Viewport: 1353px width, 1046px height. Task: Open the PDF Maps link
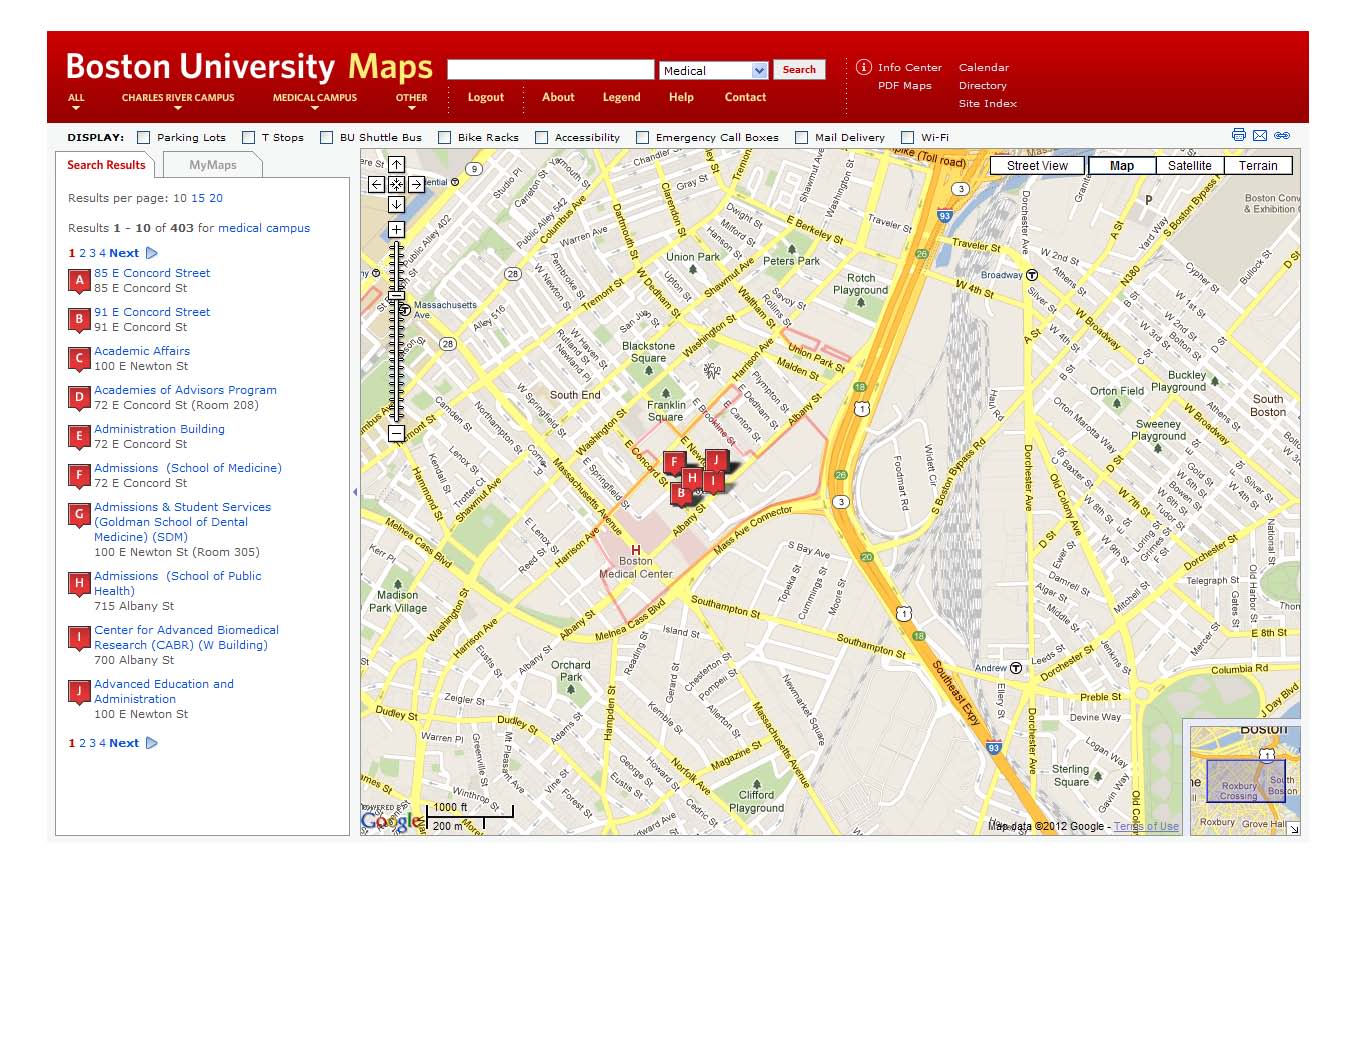coord(905,85)
